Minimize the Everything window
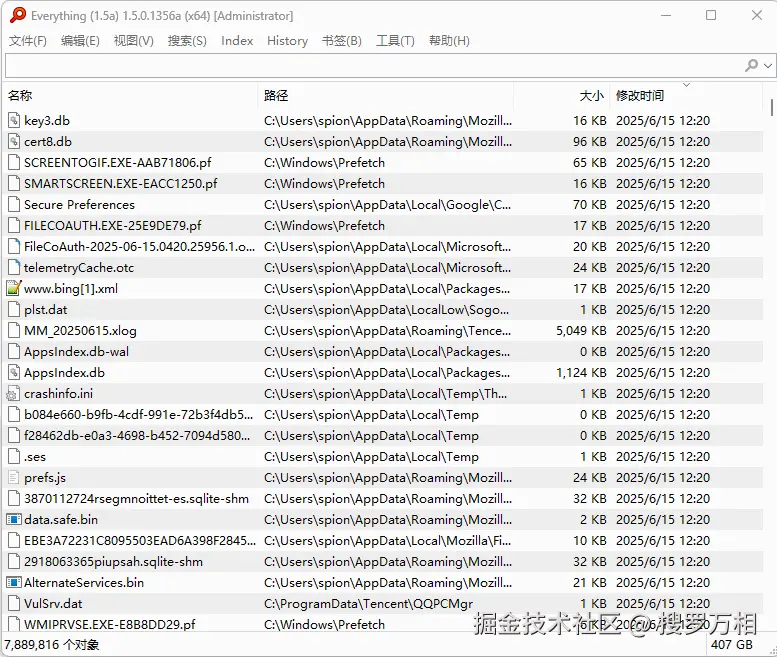 (x=666, y=15)
